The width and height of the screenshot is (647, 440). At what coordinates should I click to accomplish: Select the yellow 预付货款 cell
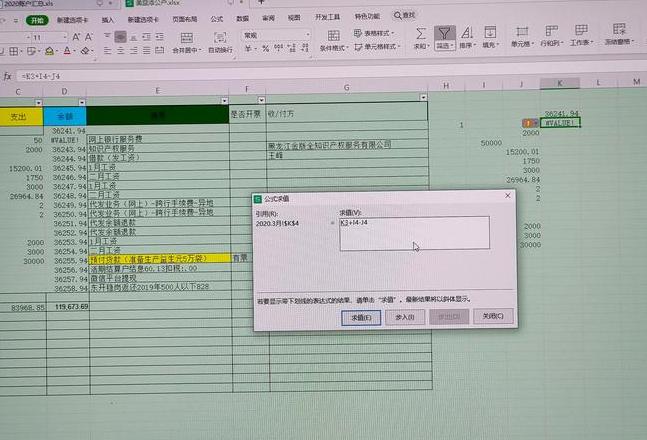click(x=159, y=259)
